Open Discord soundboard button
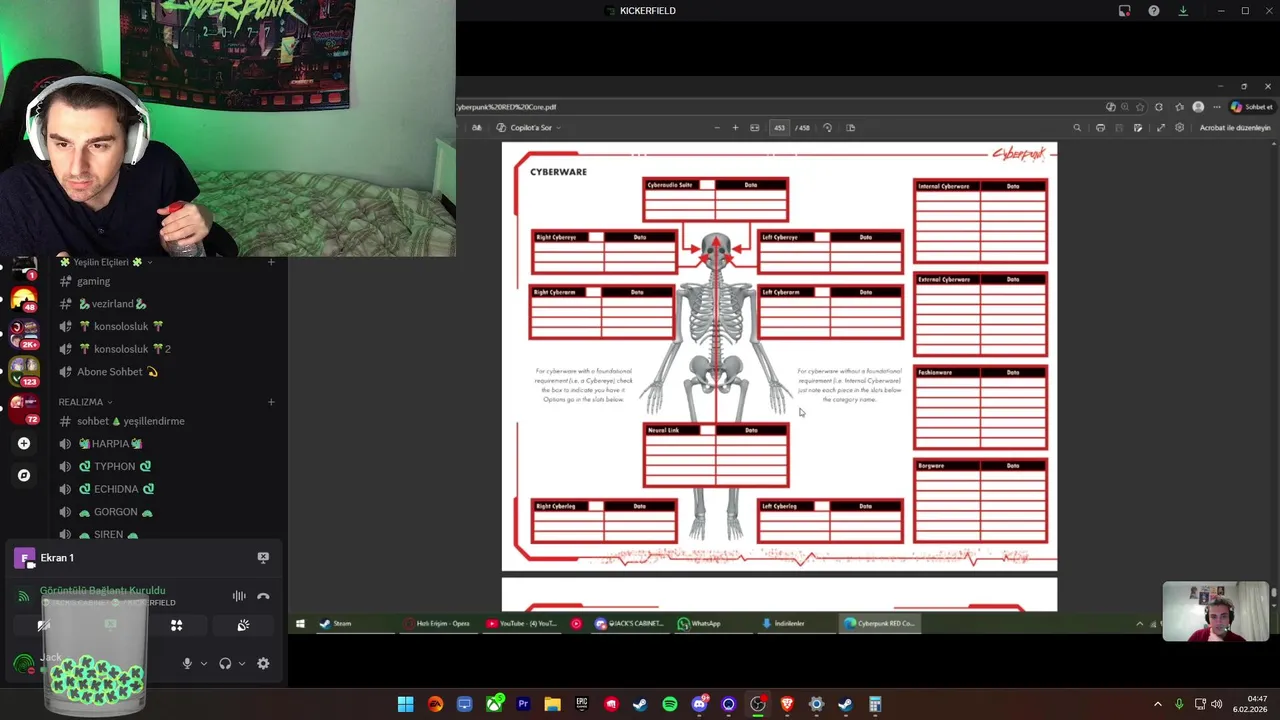Viewport: 1280px width, 720px height. [243, 626]
